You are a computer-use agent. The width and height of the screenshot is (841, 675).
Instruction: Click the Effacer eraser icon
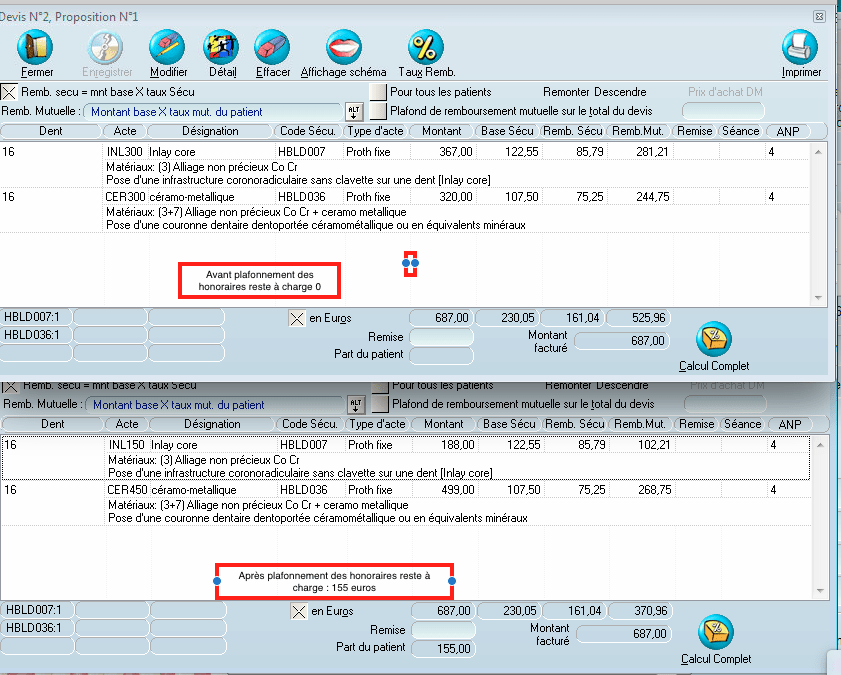point(272,48)
